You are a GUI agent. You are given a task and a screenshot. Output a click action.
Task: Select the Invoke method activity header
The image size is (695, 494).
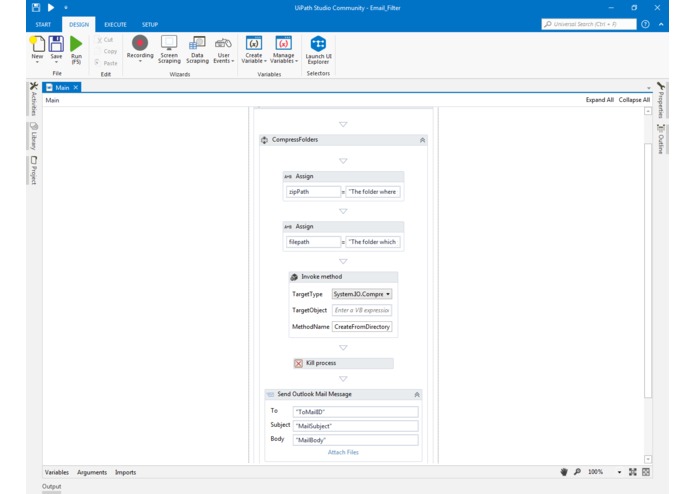pyautogui.click(x=343, y=277)
